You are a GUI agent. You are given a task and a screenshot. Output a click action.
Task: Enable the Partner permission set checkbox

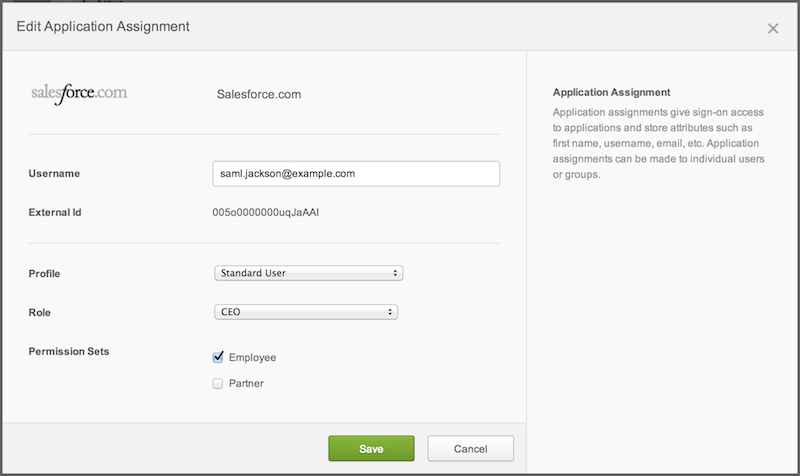click(x=218, y=383)
